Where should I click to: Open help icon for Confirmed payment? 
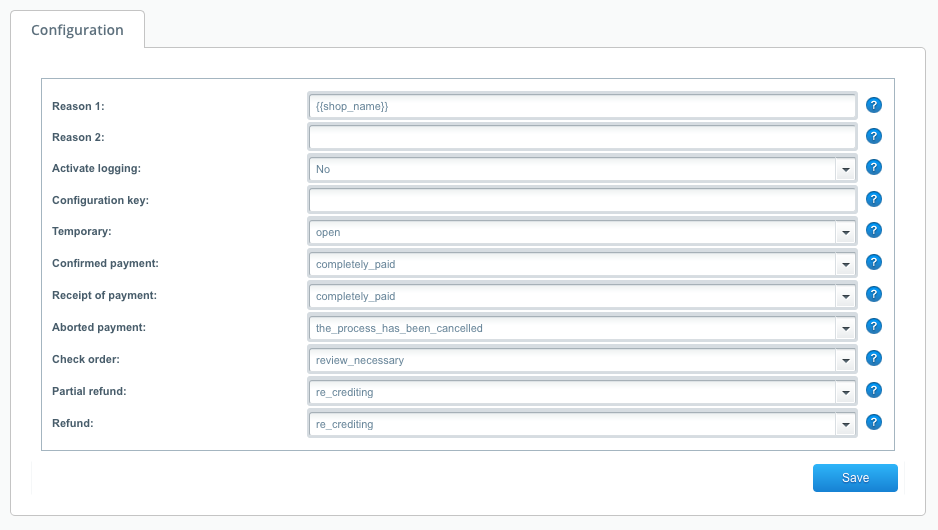[x=873, y=263]
